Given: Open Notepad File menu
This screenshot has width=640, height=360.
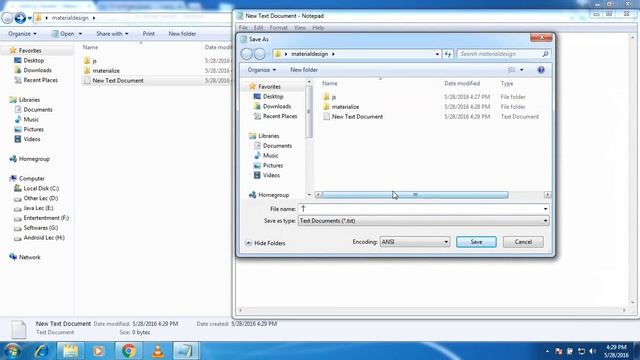Looking at the screenshot, I should point(243,28).
